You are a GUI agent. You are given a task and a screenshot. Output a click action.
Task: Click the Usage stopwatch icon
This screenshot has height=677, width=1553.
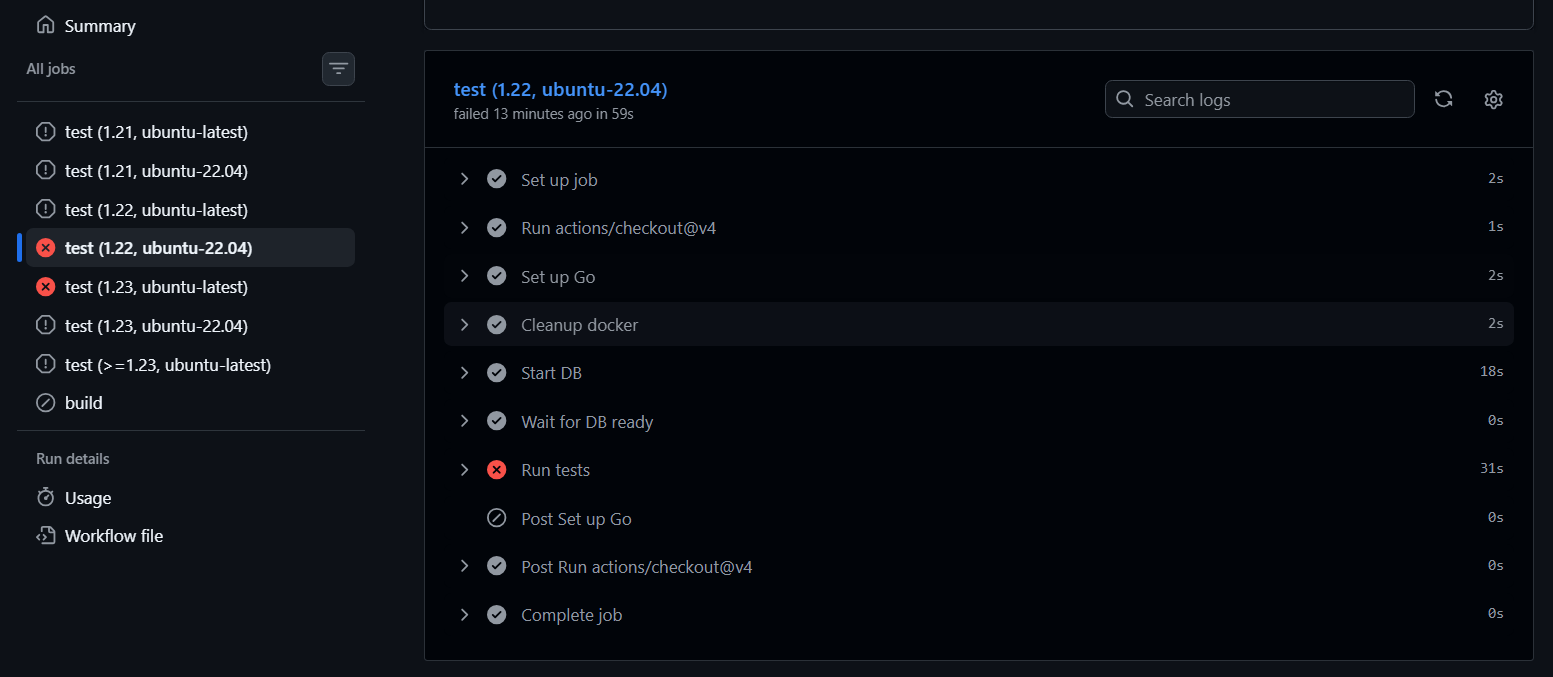(45, 498)
